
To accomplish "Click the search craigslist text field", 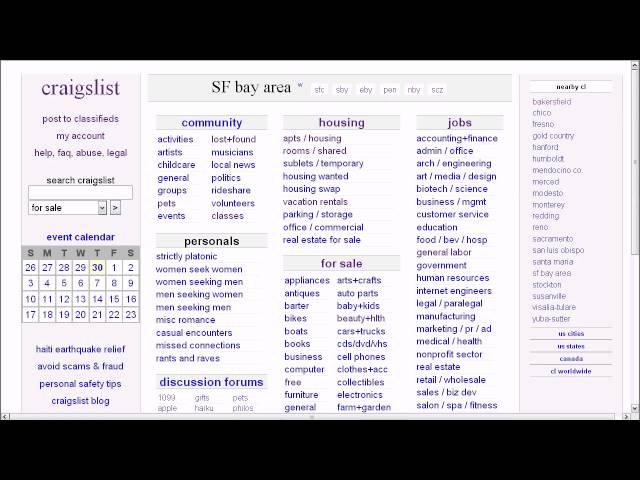I will pyautogui.click(x=80, y=192).
